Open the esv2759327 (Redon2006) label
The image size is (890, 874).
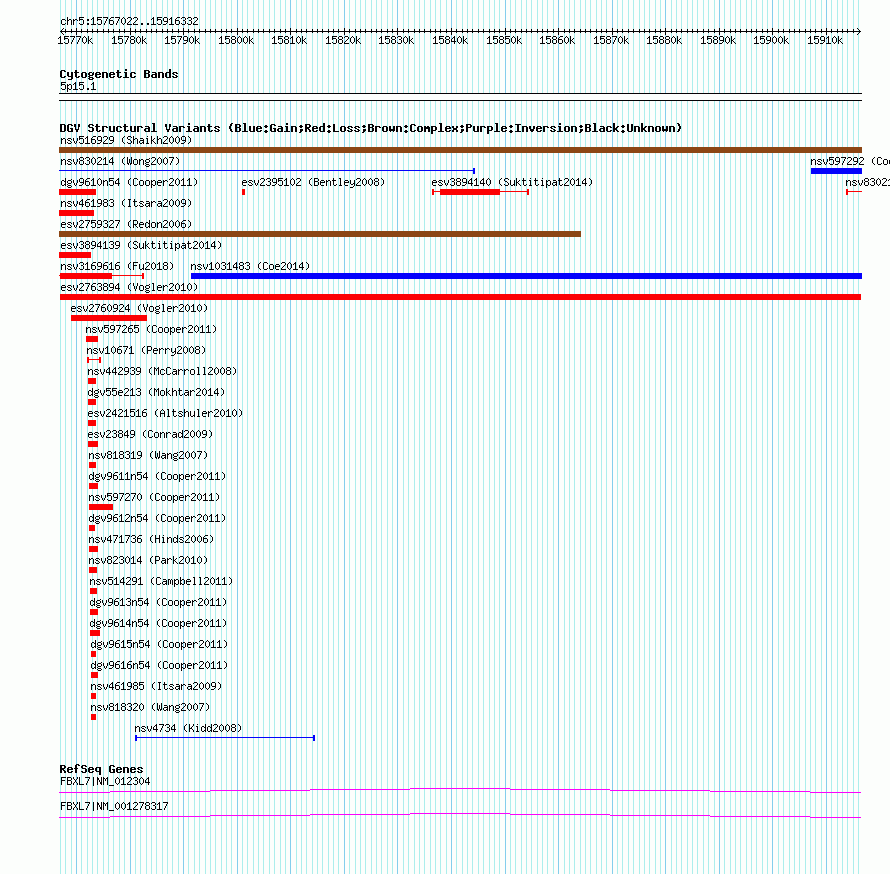tap(126, 224)
